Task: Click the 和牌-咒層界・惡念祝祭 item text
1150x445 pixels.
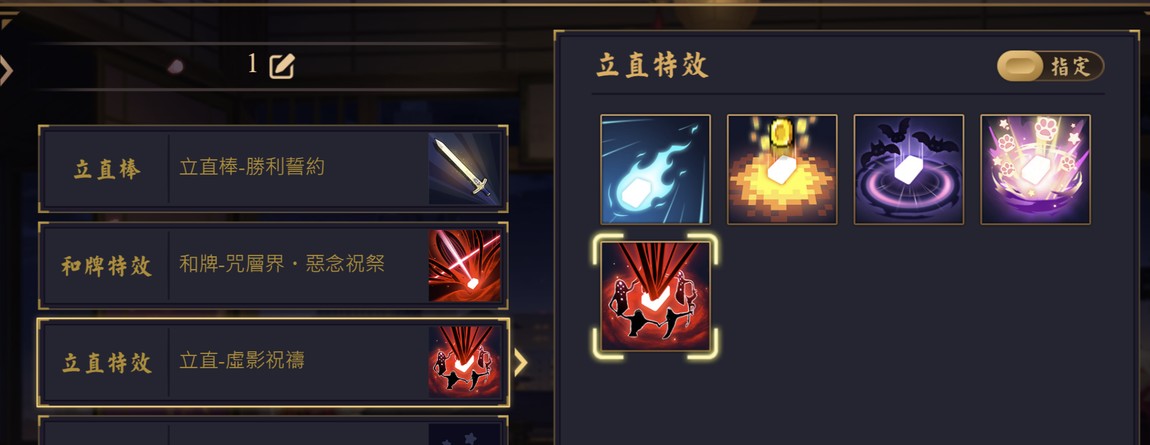Action: 282,264
